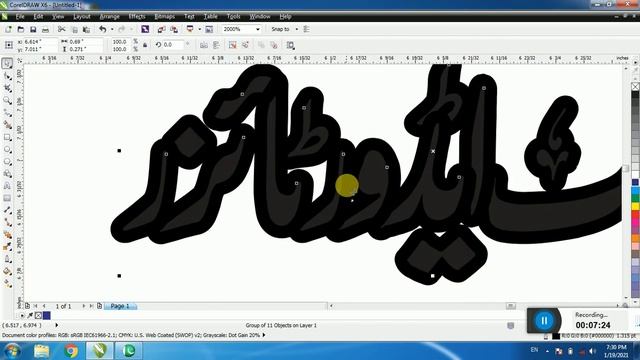
Task: Select the Polygon tool in the toolbox
Action: click(x=7, y=162)
